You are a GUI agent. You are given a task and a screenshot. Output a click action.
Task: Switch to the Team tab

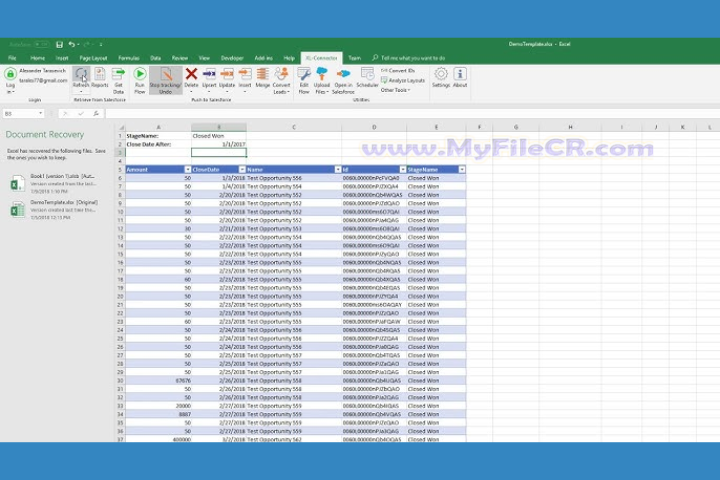pos(354,58)
